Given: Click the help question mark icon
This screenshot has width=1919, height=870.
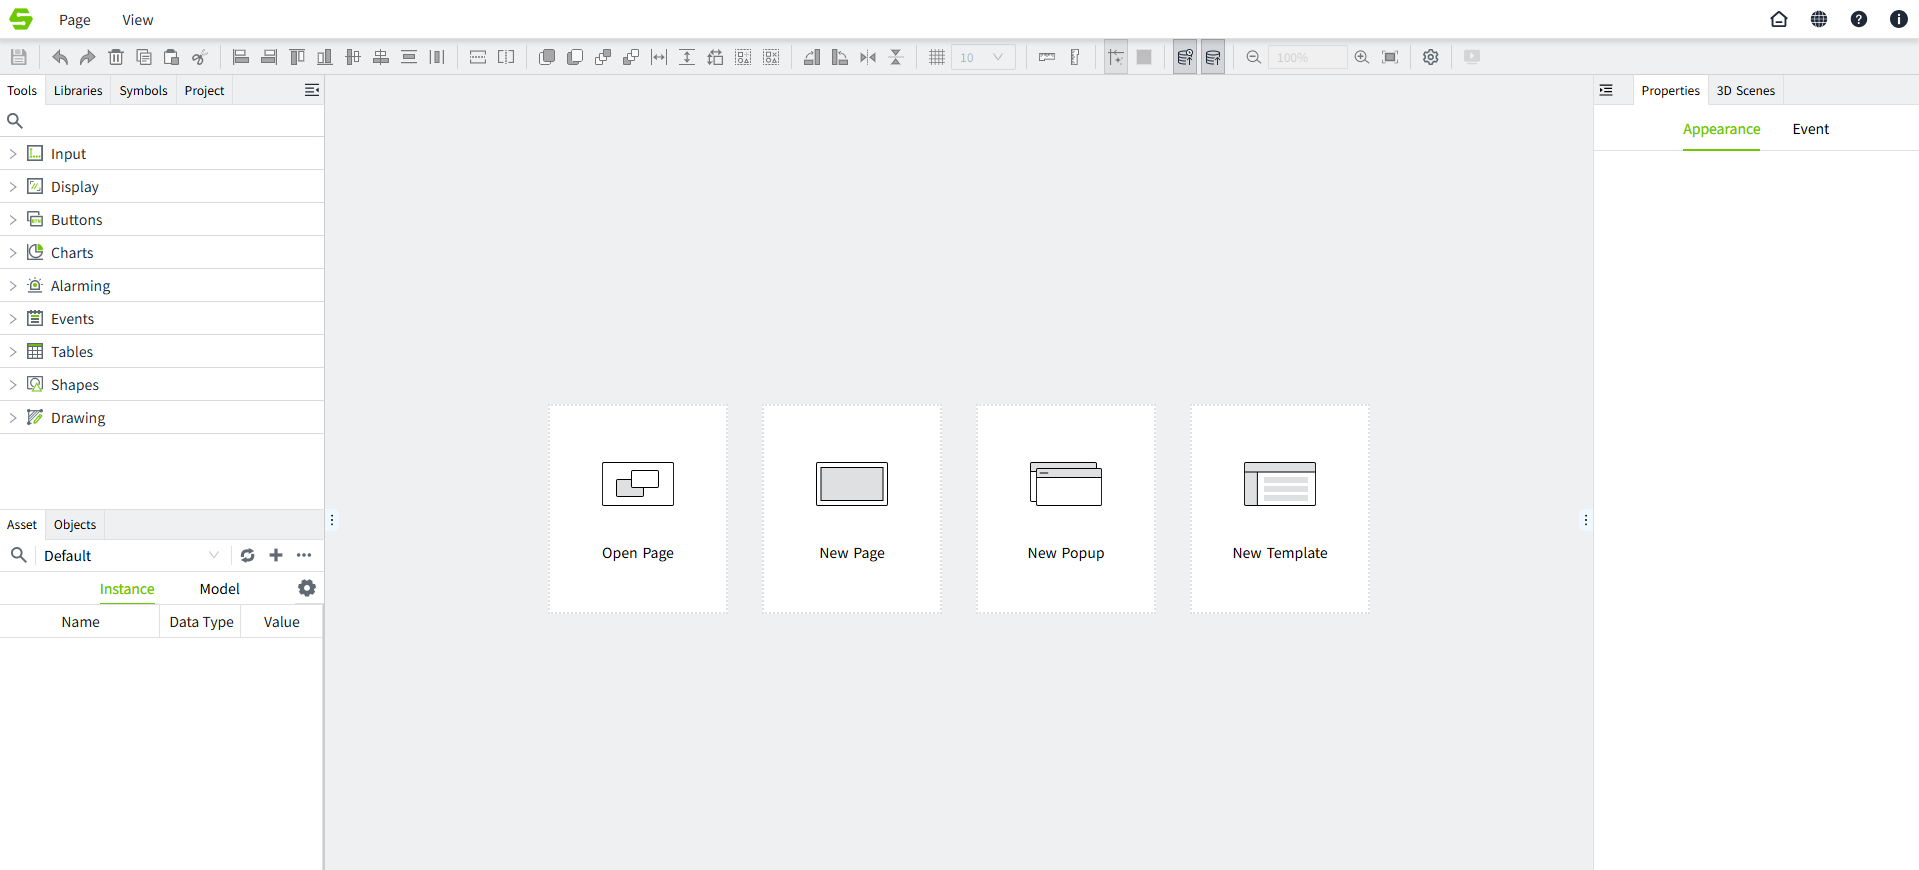Looking at the screenshot, I should [1858, 19].
